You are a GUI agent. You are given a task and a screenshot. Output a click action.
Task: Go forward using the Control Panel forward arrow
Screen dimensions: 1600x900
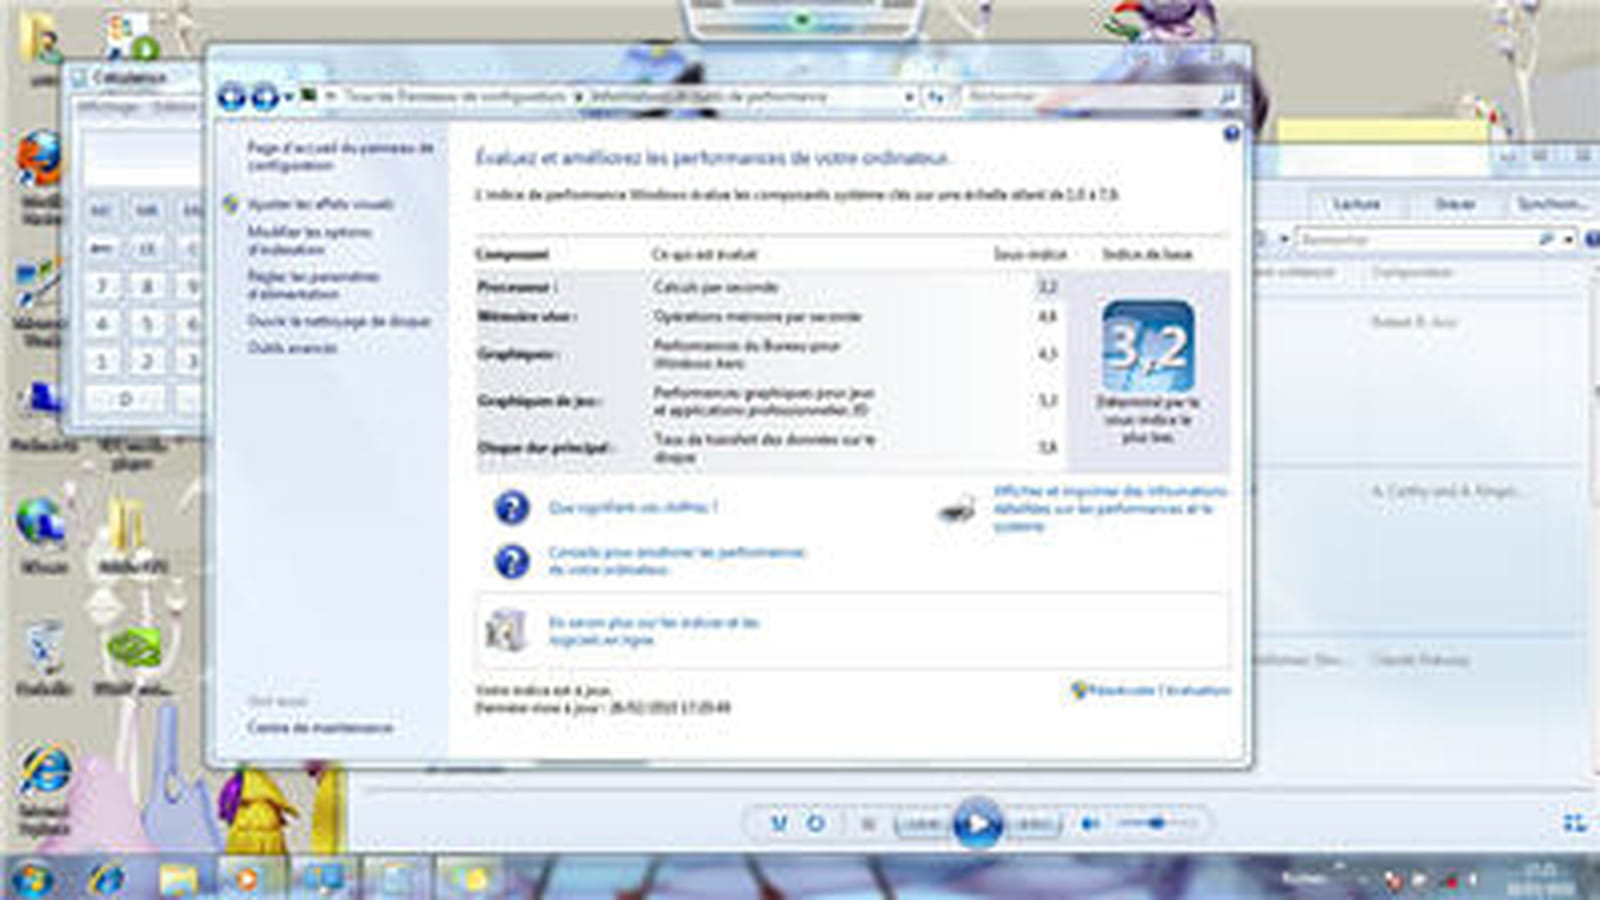pos(264,97)
